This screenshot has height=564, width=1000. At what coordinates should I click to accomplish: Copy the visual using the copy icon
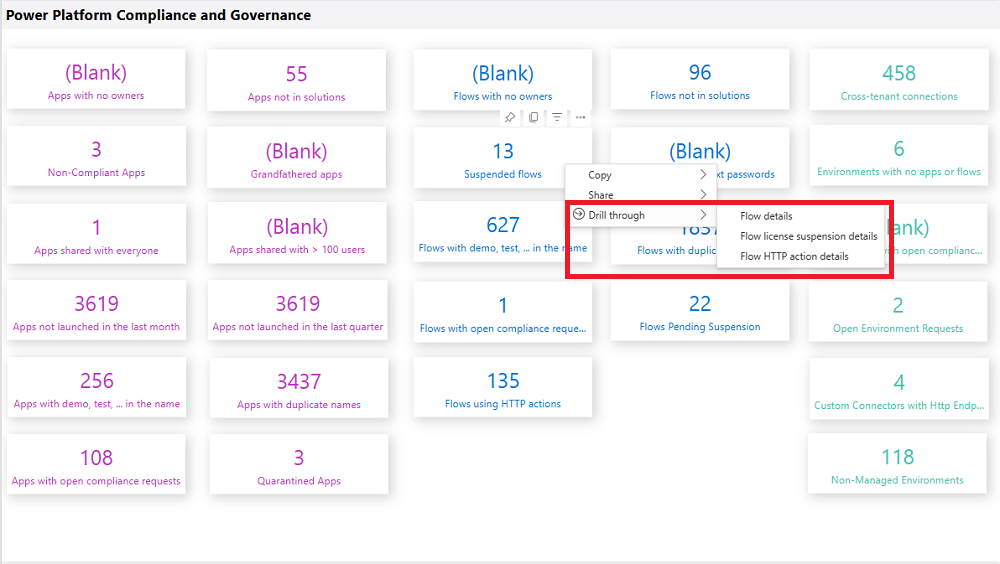pos(533,117)
